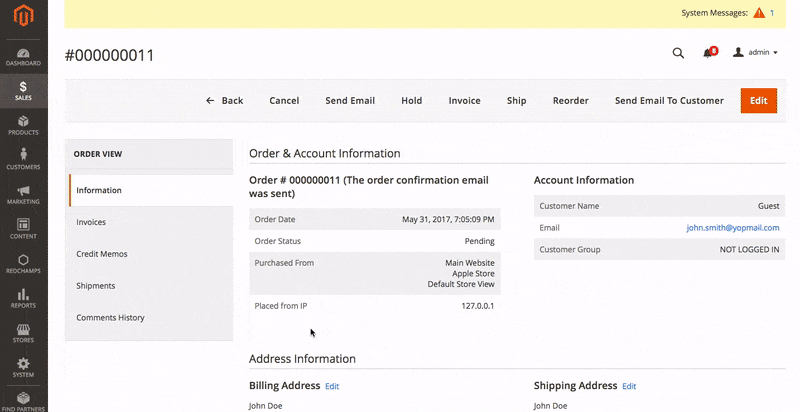Open the RedChamps sidebar menu
This screenshot has height=412, width=800.
23,264
